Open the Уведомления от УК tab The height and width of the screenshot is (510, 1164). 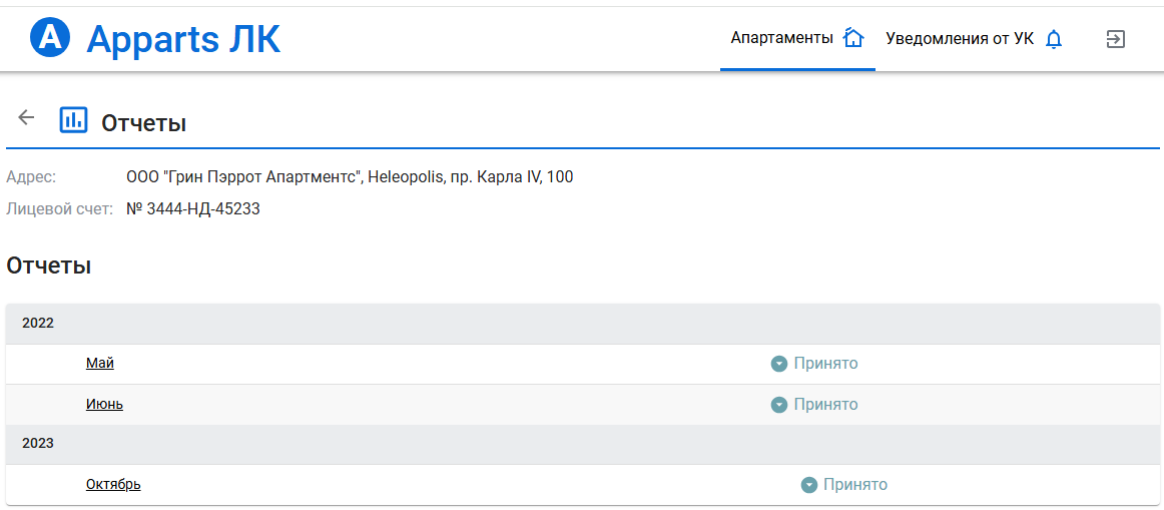coord(960,39)
